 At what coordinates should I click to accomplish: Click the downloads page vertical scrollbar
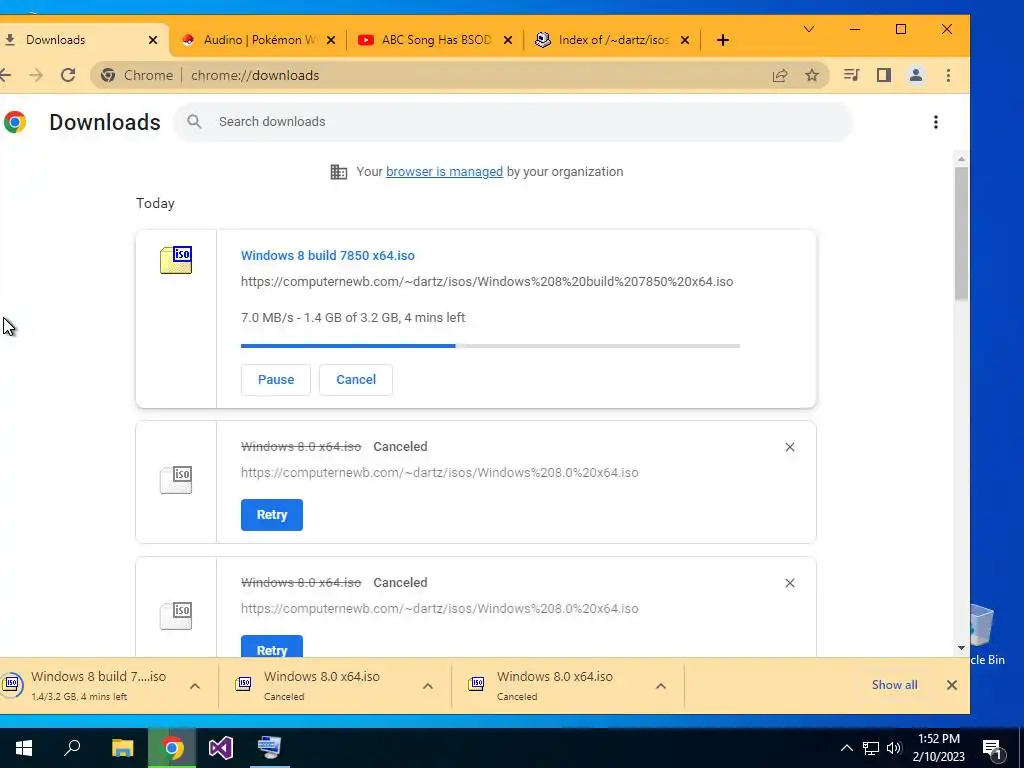961,233
